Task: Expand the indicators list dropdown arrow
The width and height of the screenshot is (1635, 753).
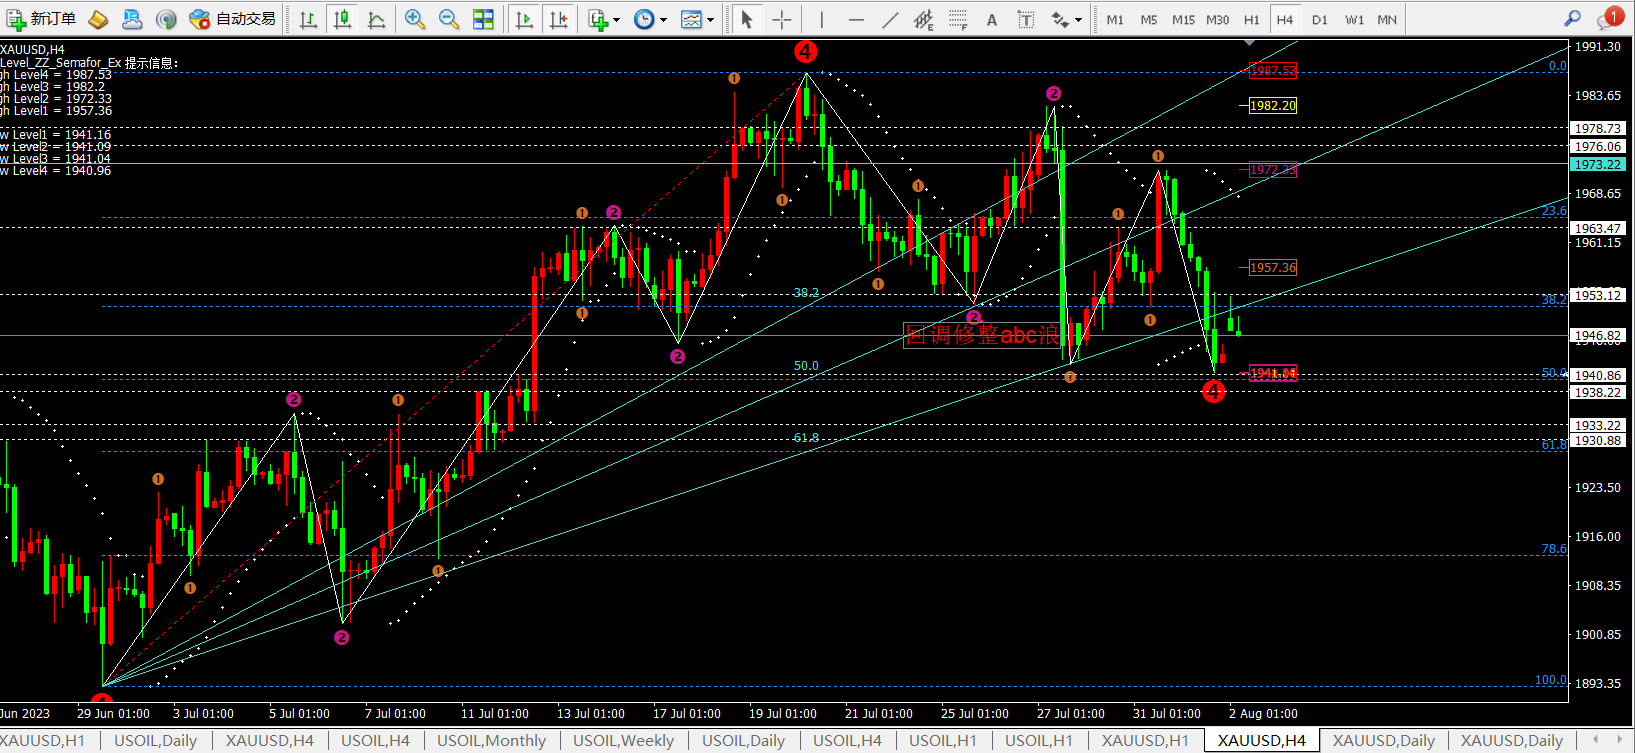Action: 616,20
